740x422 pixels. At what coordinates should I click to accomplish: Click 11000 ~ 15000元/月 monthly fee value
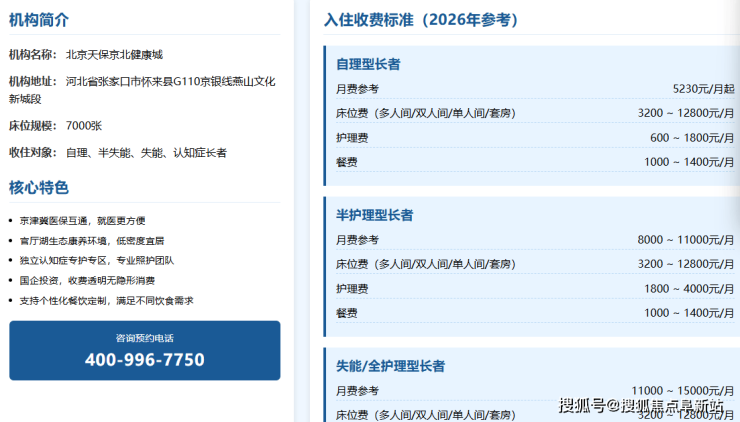coord(683,391)
